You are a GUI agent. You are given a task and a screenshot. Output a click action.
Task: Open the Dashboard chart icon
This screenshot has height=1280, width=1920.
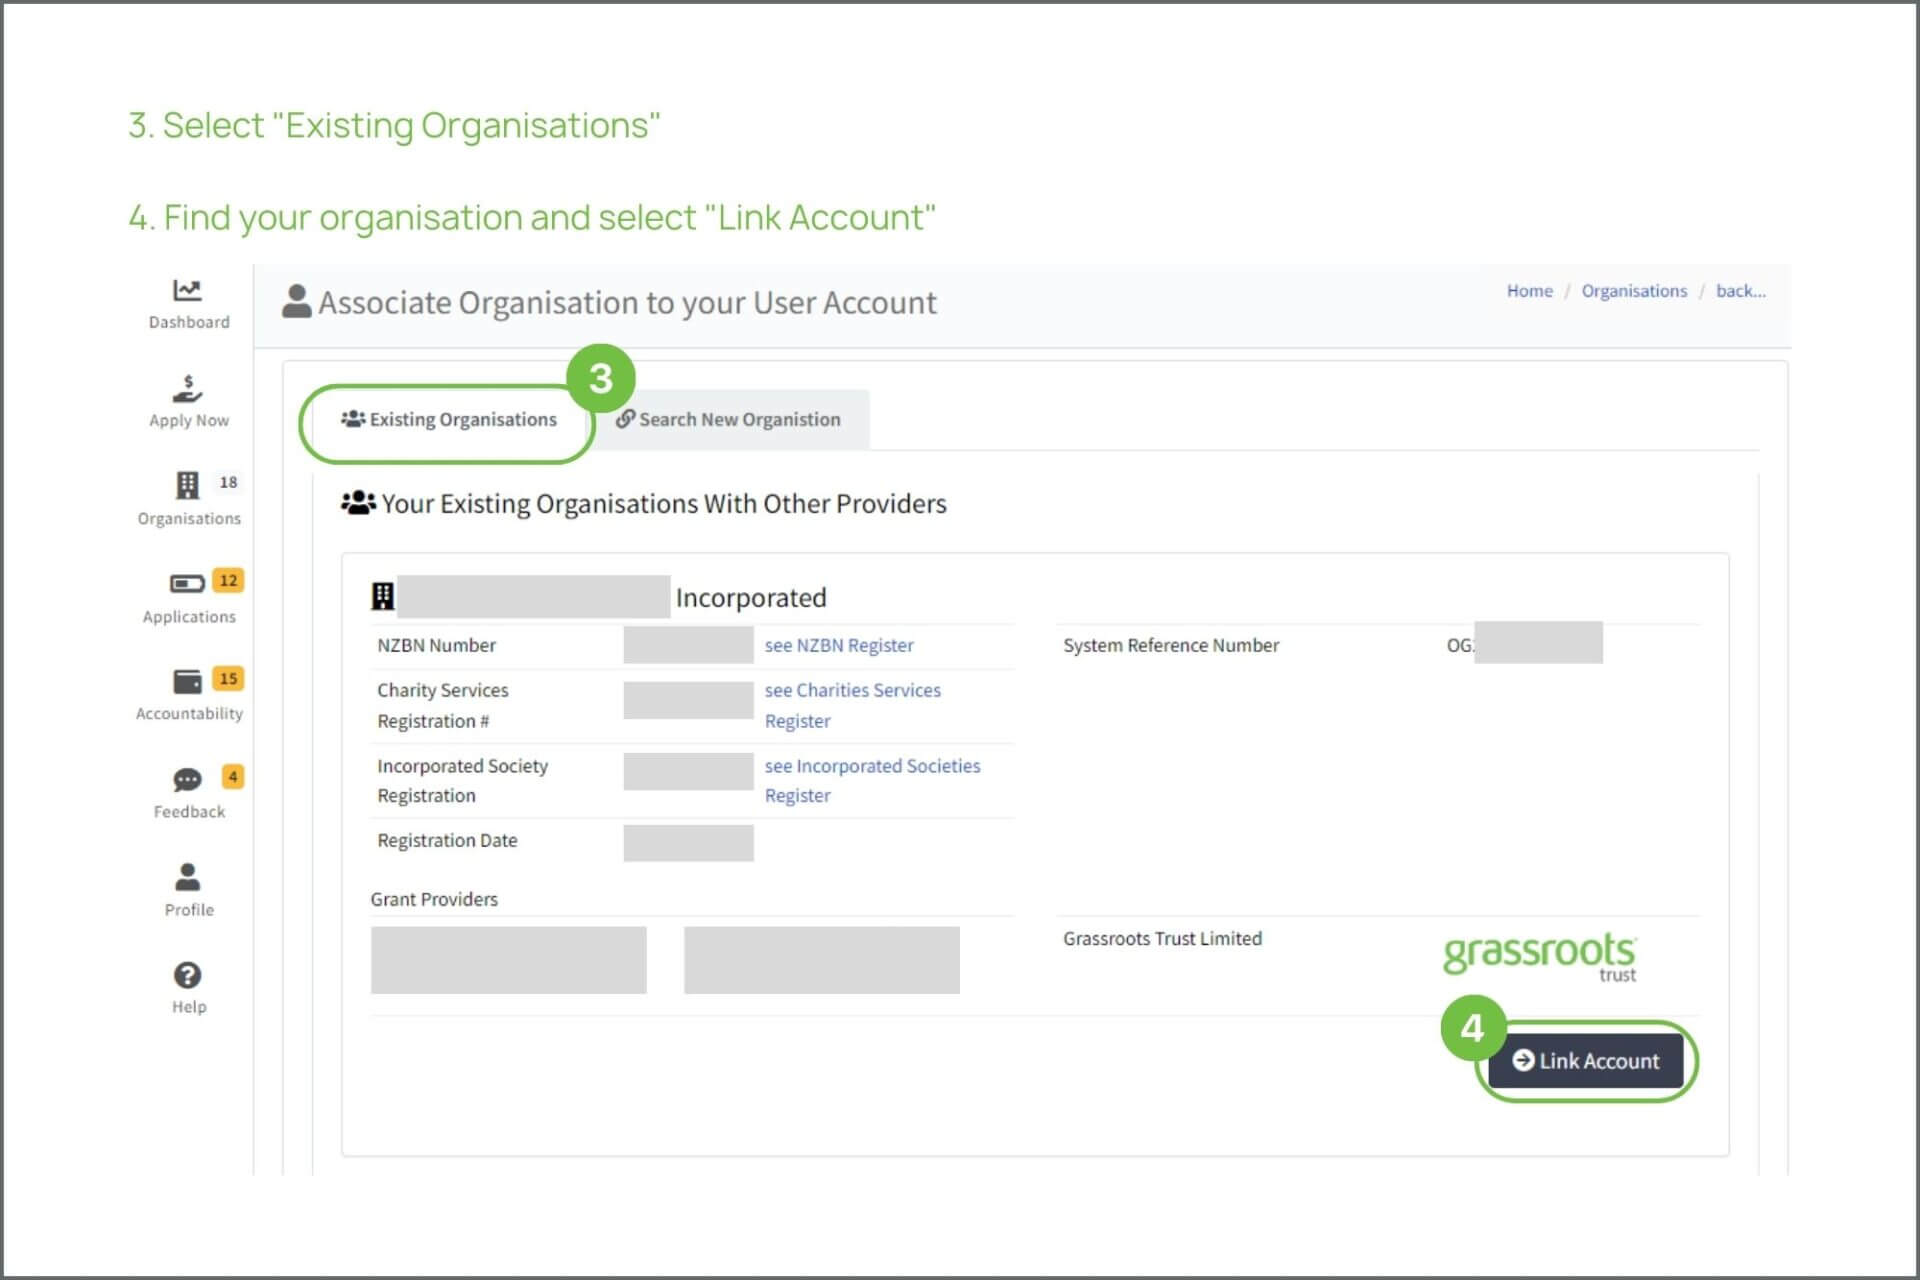pos(187,290)
